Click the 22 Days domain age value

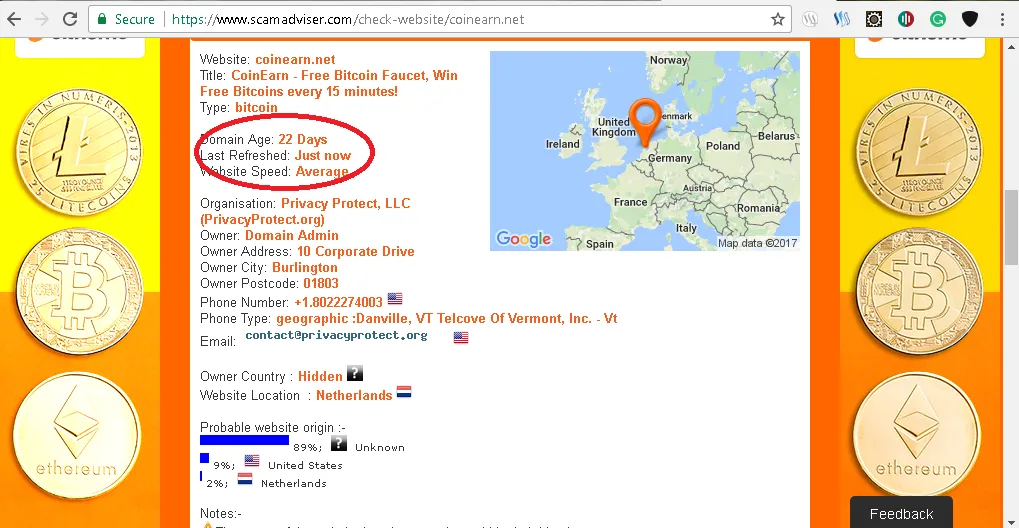tap(303, 139)
